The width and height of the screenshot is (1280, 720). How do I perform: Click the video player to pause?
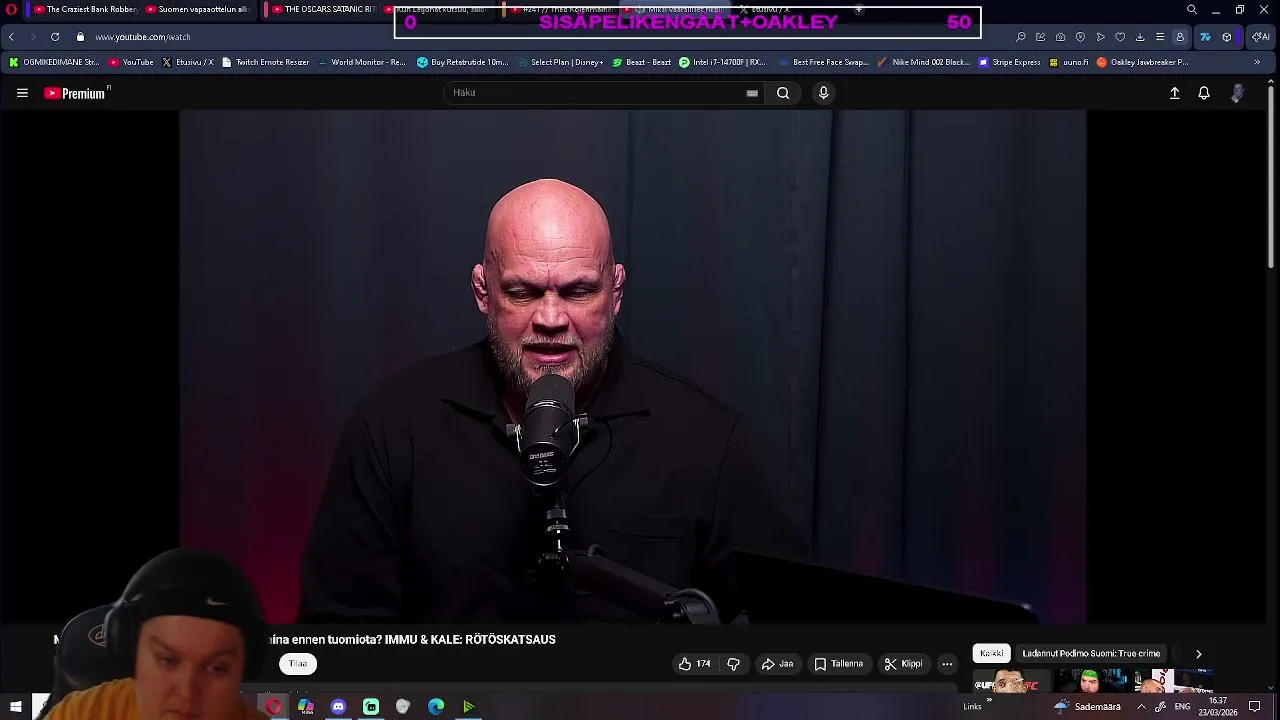click(x=633, y=367)
